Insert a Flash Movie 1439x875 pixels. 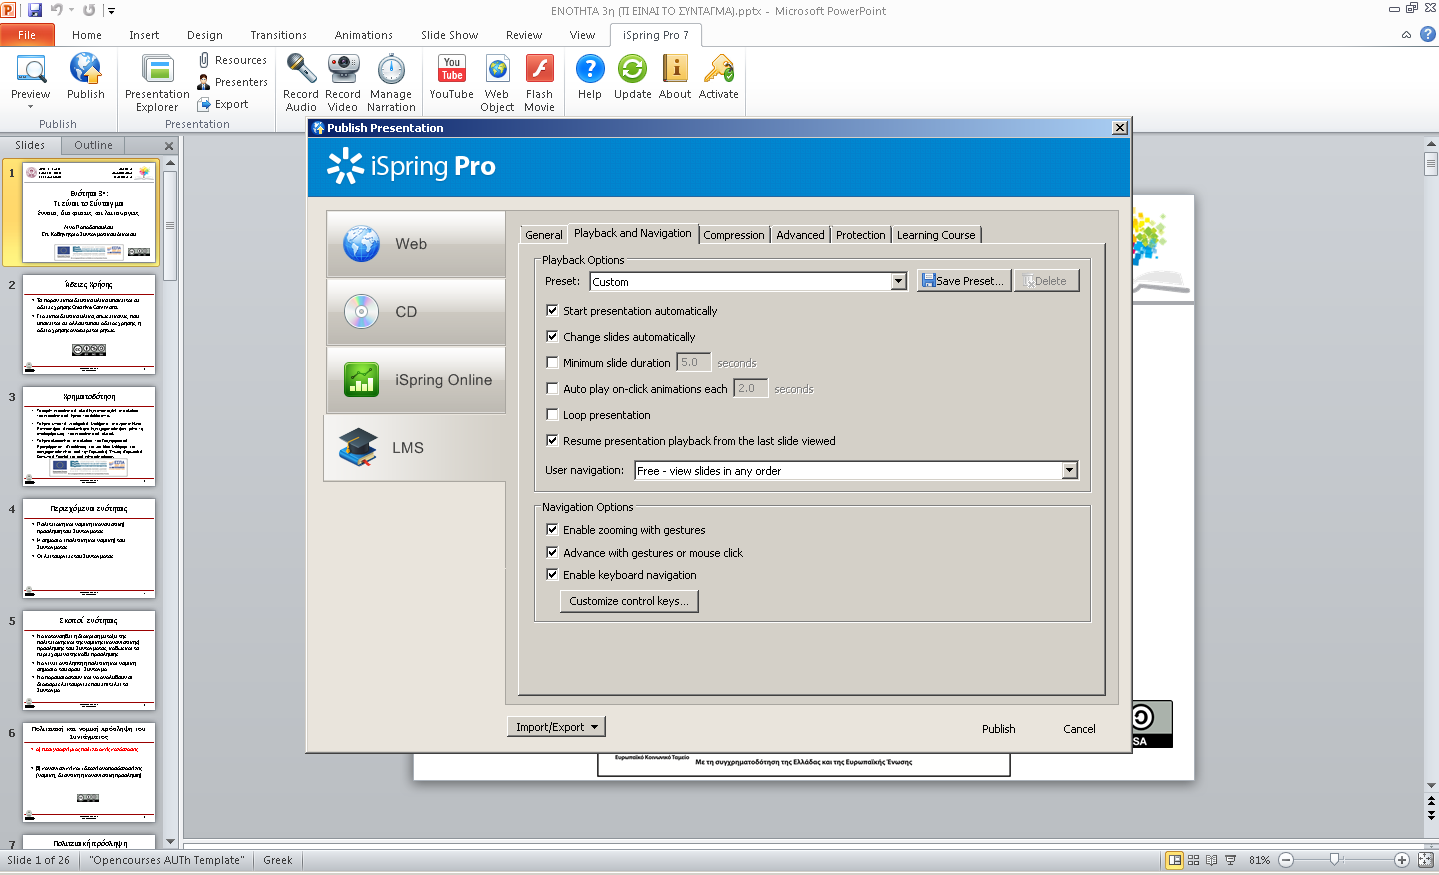[539, 82]
